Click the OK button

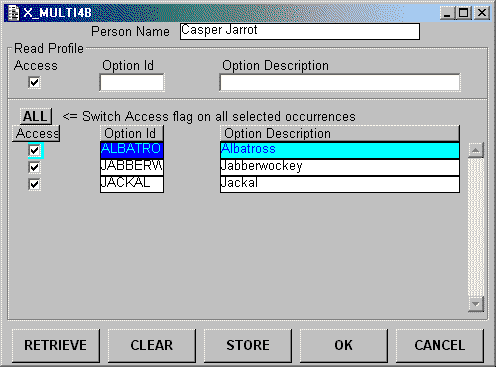[x=344, y=345]
